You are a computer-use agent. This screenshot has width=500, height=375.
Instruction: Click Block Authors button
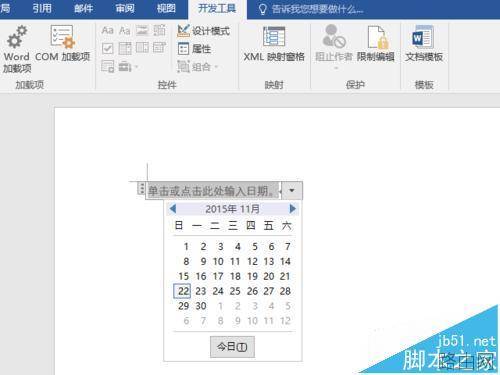tap(334, 47)
